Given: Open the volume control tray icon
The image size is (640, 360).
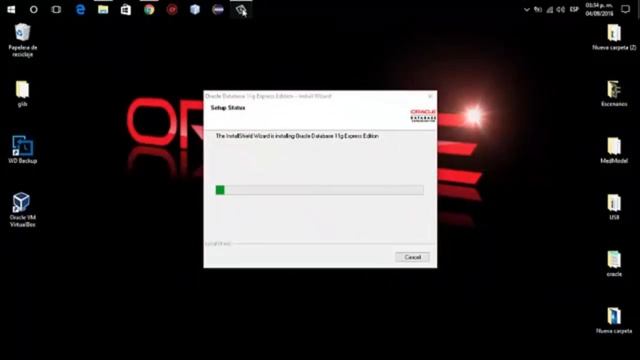Looking at the screenshot, I should tap(561, 9).
